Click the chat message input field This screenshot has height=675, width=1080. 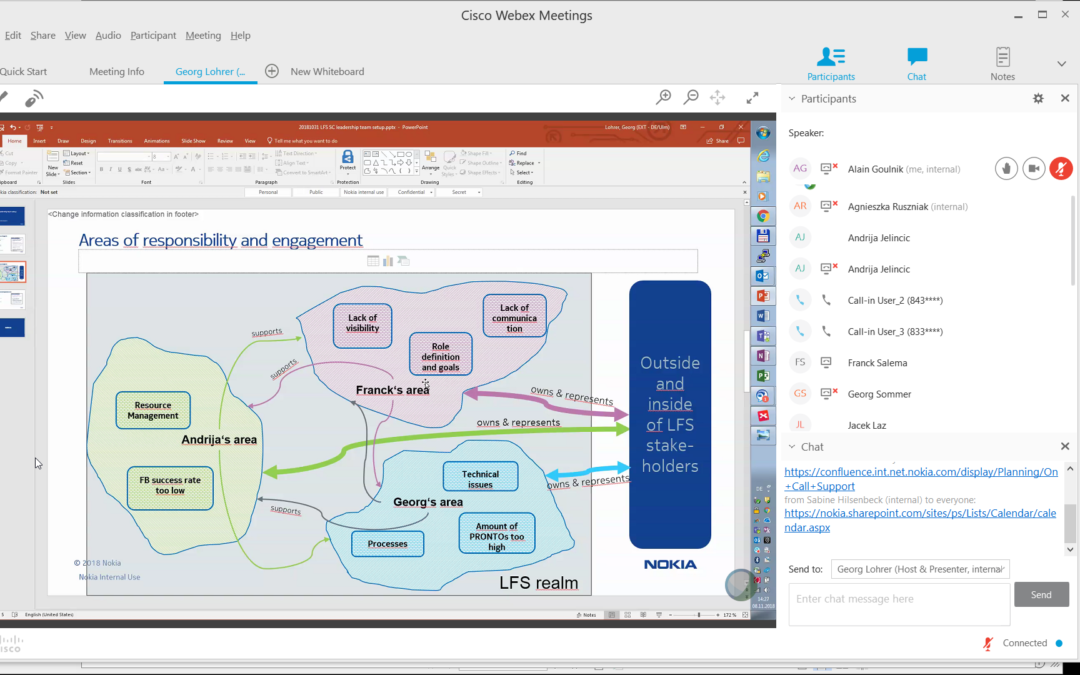click(x=899, y=604)
